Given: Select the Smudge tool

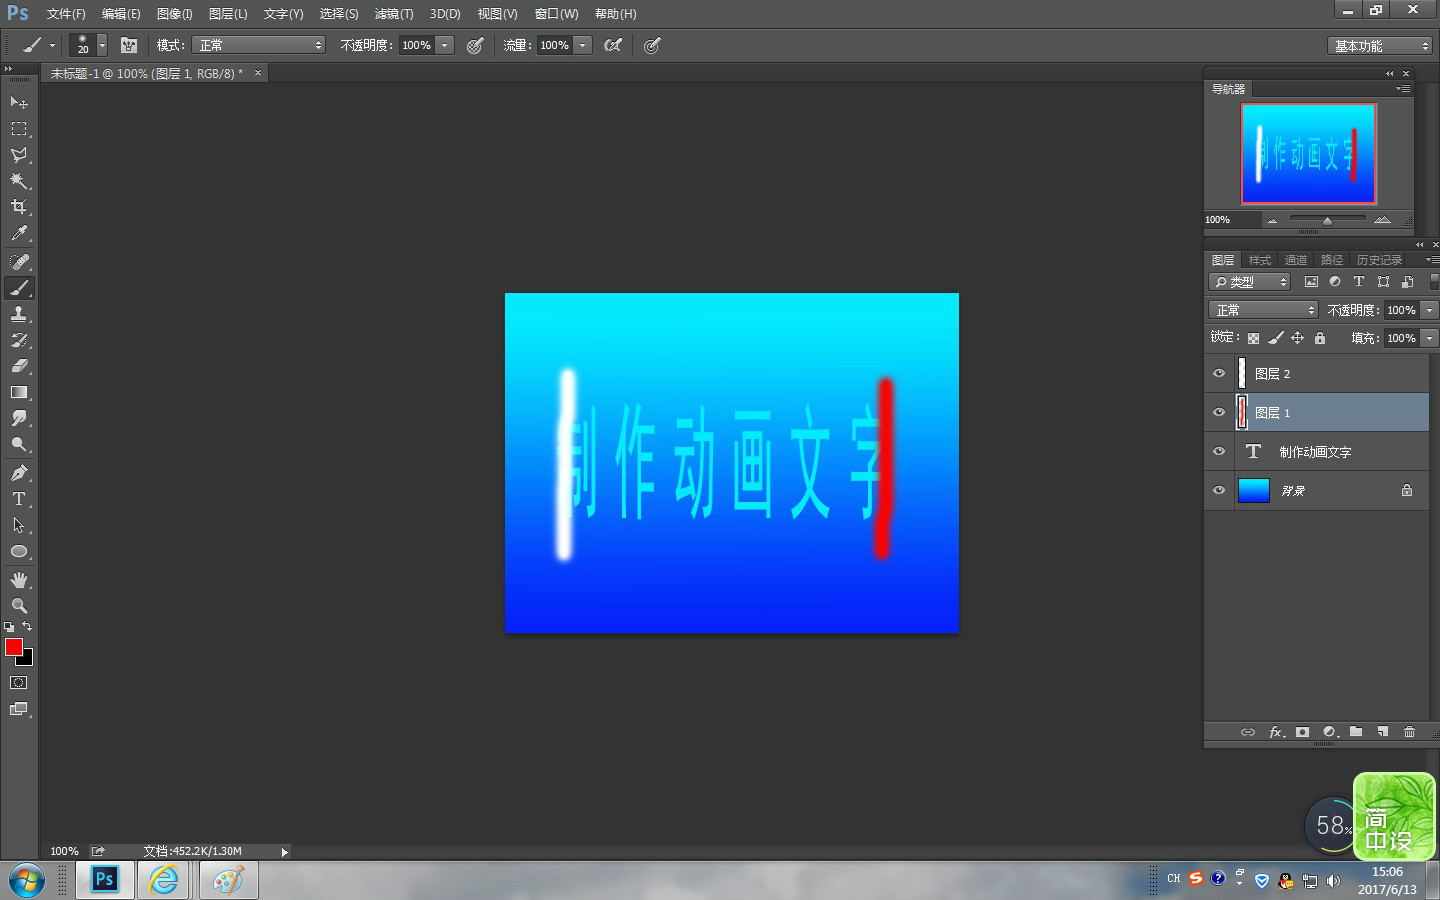Looking at the screenshot, I should 19,418.
